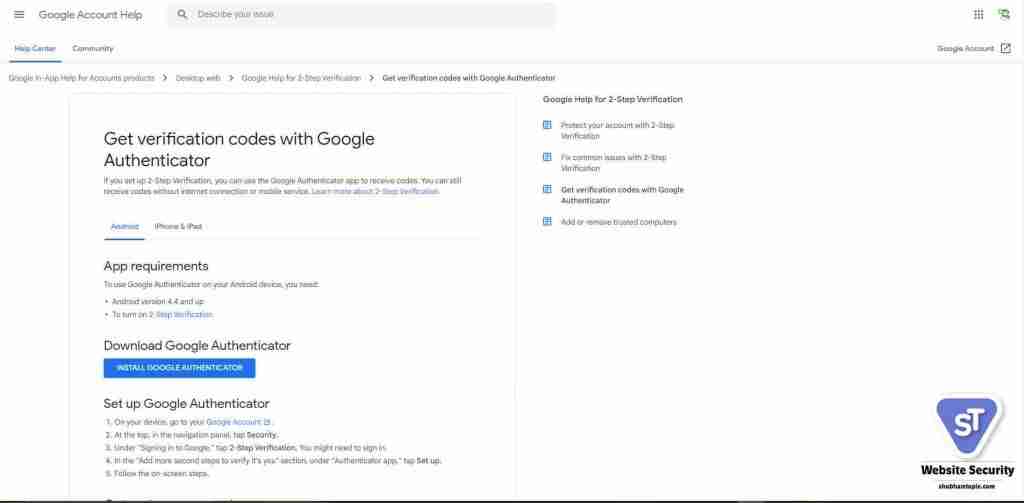Switch to the iPhone & iPad tab
This screenshot has height=503, width=1024.
[178, 227]
